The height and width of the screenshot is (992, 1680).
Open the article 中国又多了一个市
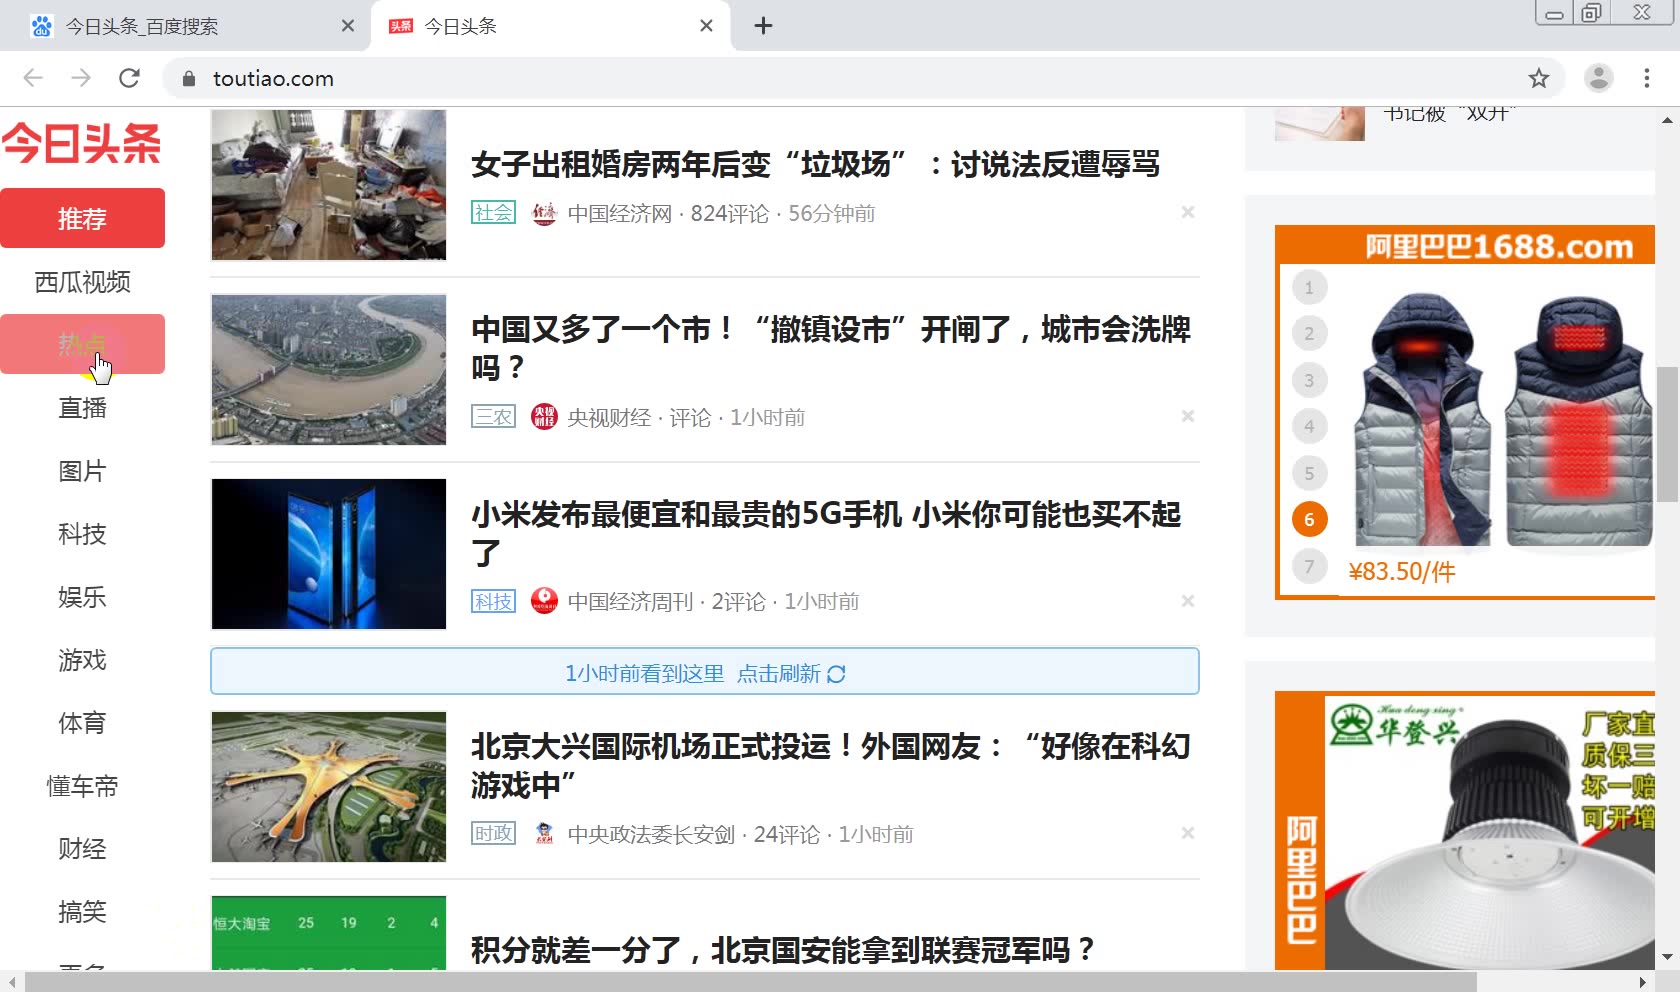831,348
